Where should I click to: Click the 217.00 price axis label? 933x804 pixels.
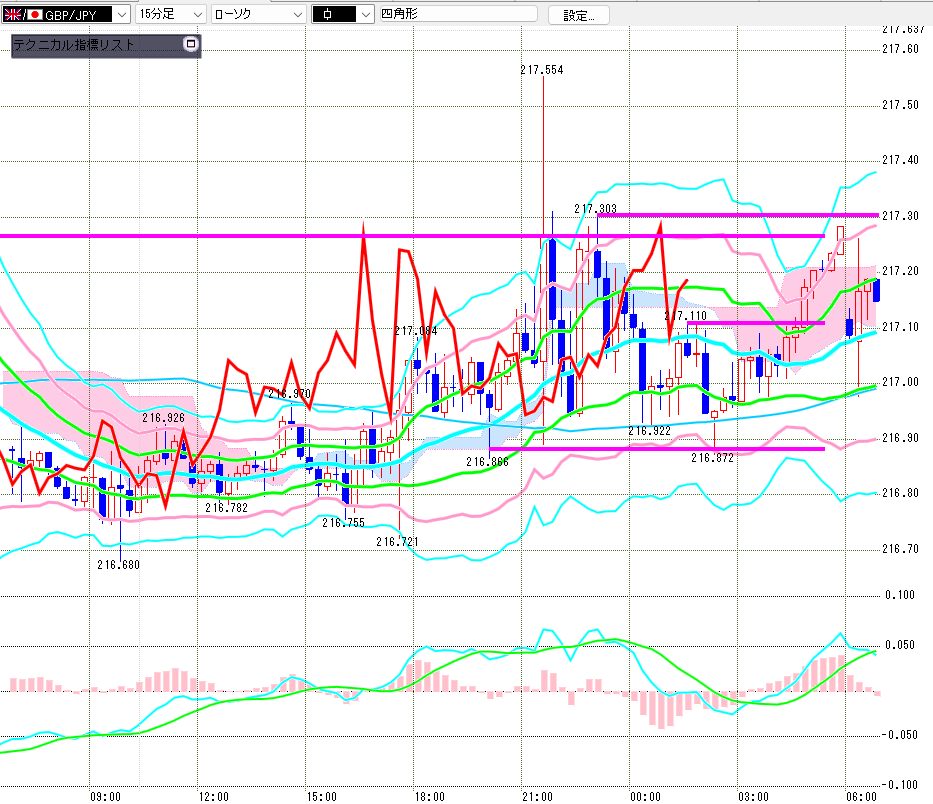click(900, 381)
